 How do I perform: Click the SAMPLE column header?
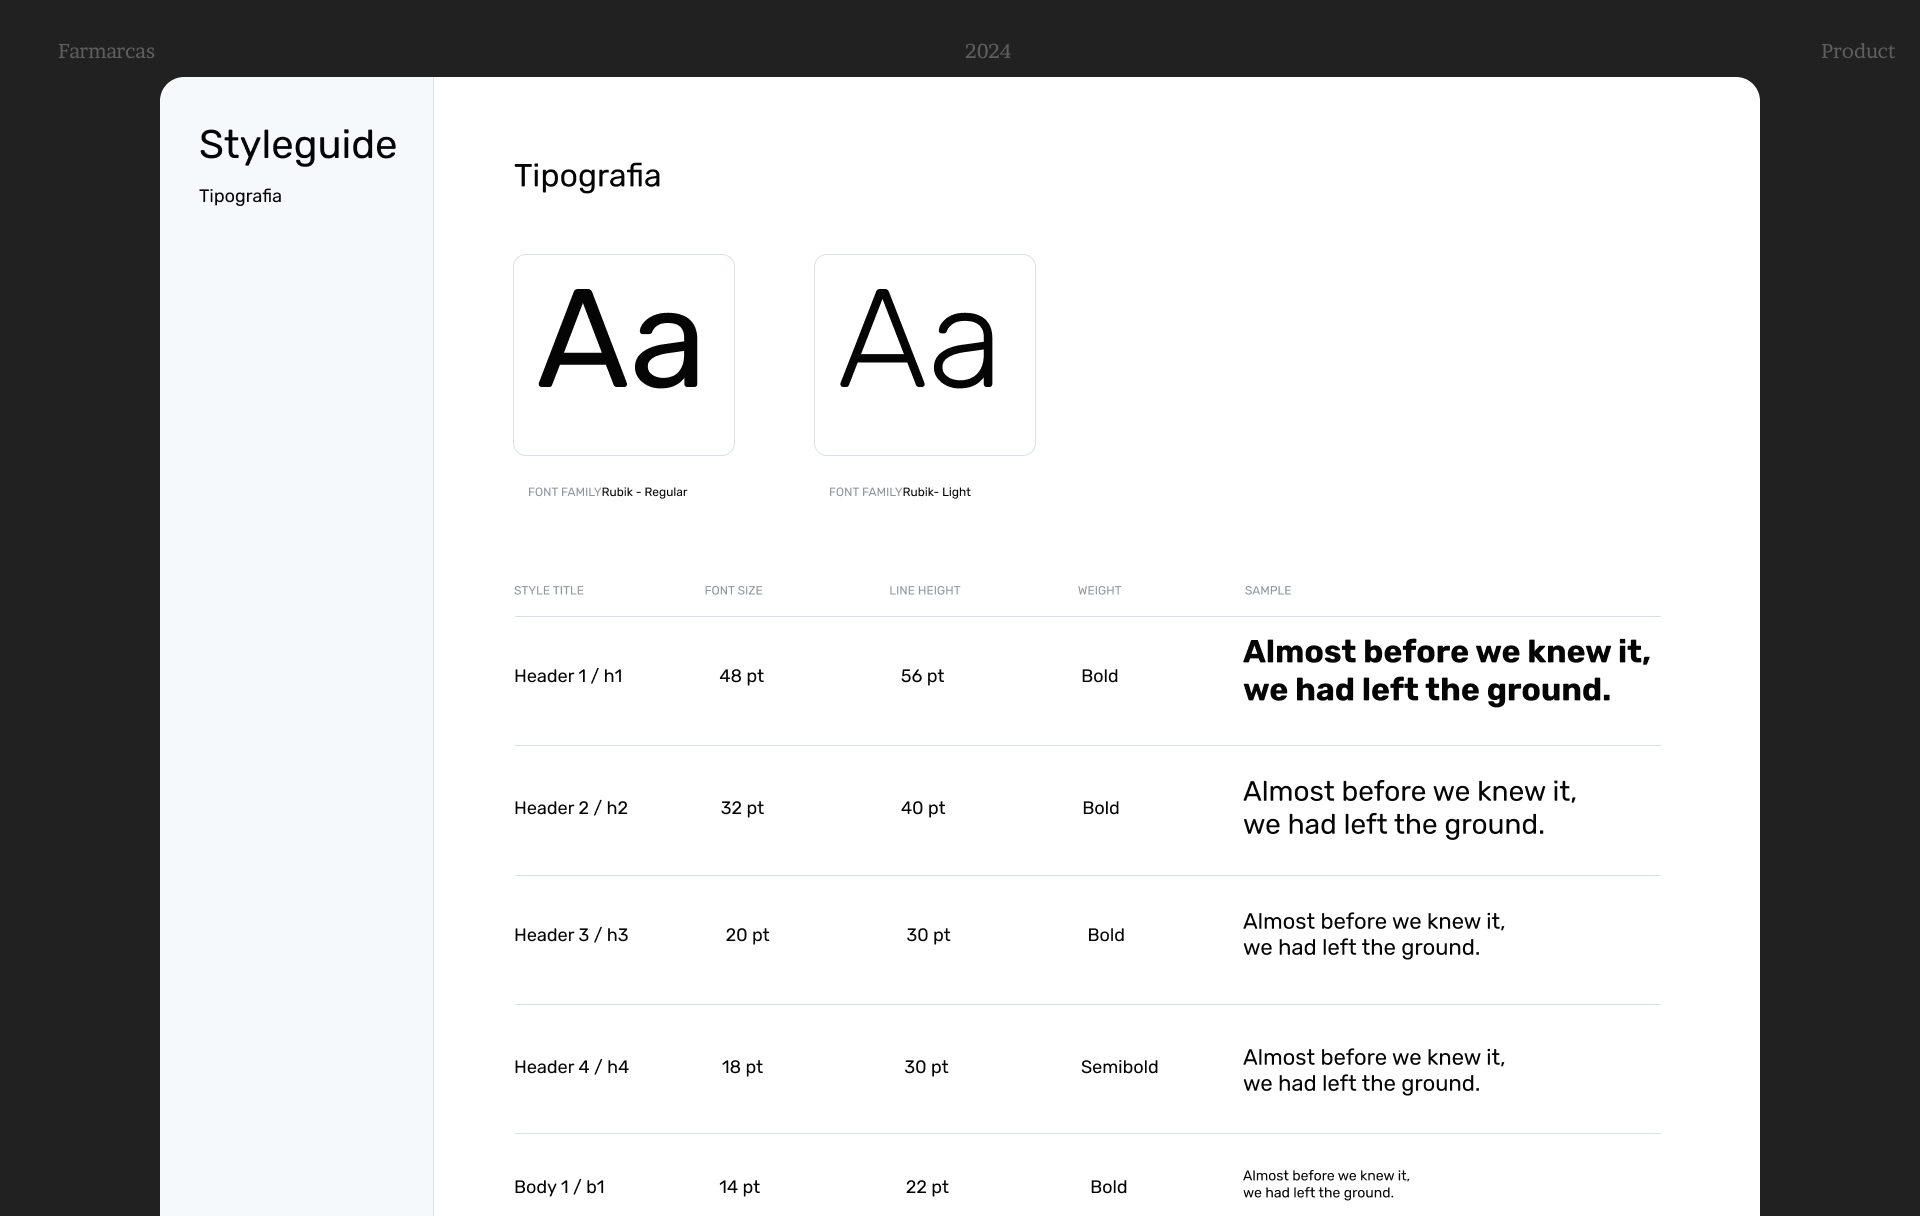click(1267, 591)
